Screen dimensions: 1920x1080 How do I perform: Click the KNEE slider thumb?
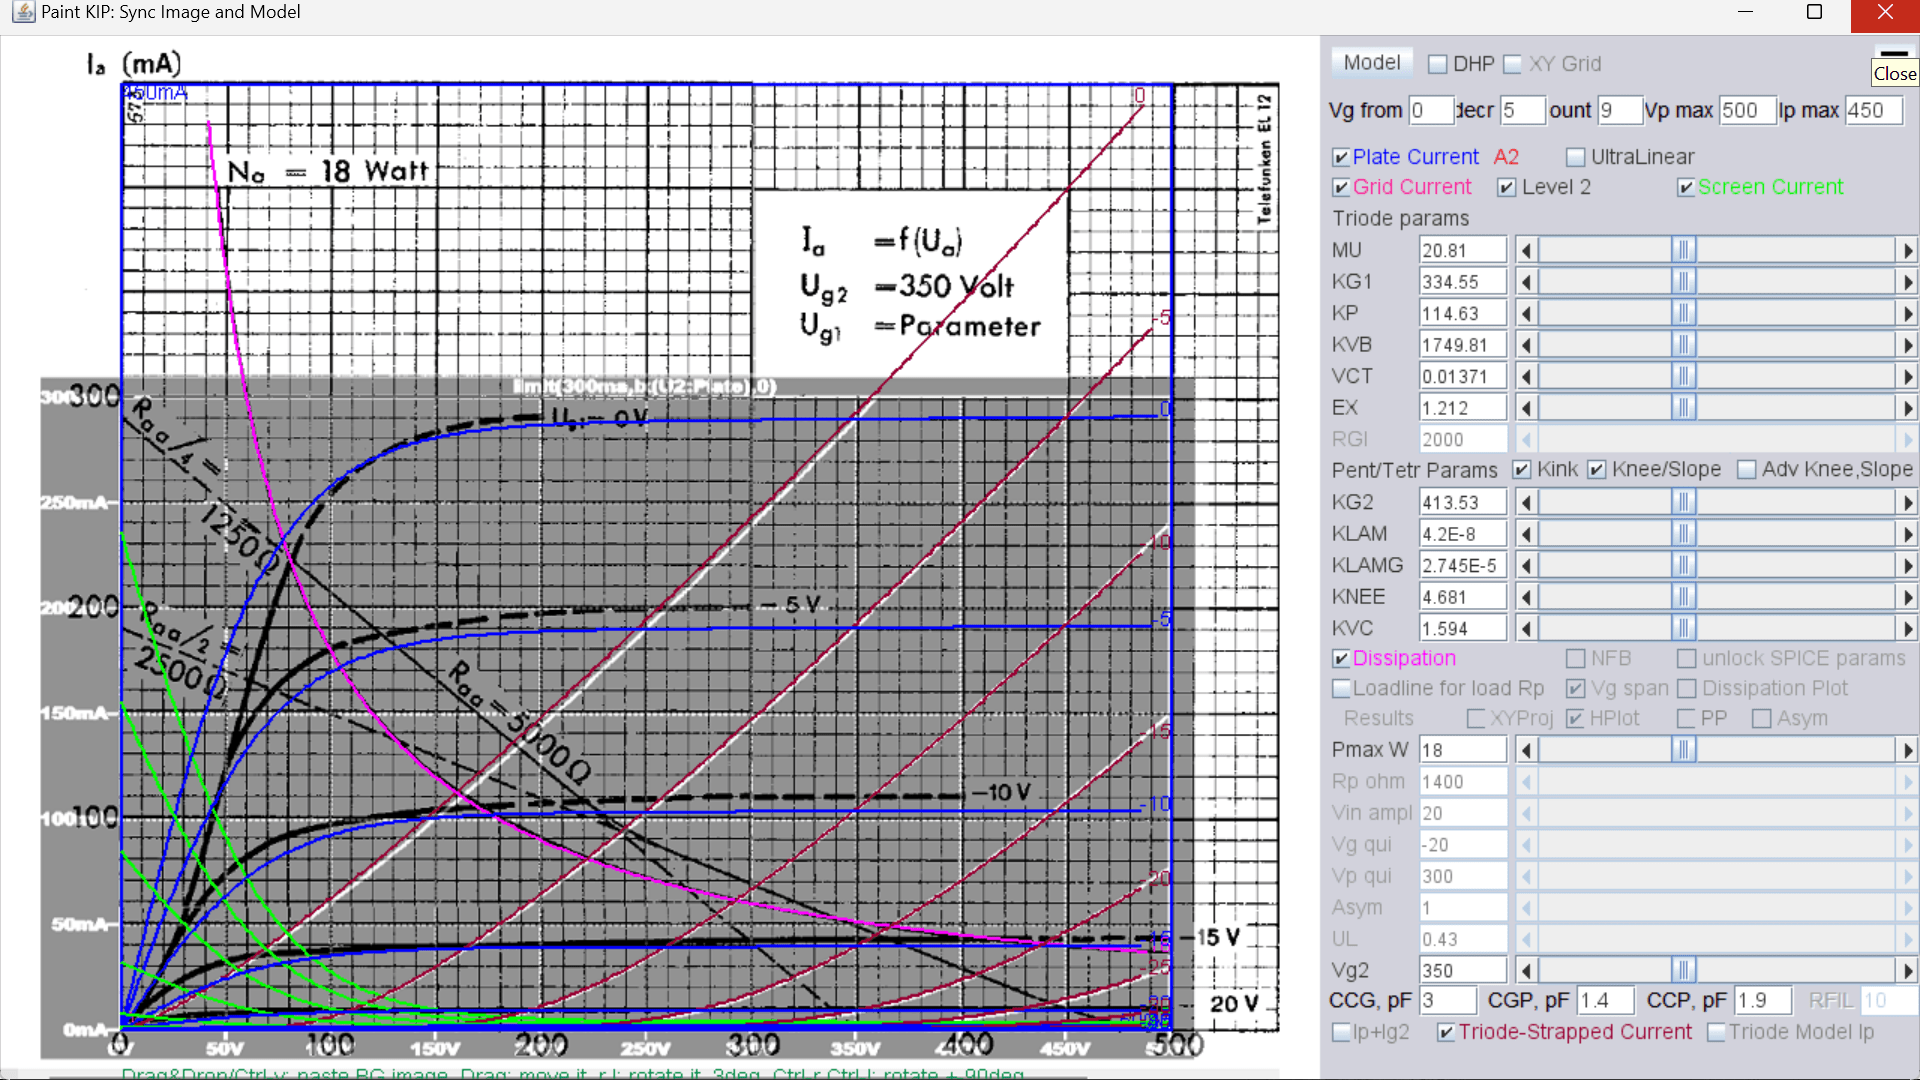coord(1684,597)
